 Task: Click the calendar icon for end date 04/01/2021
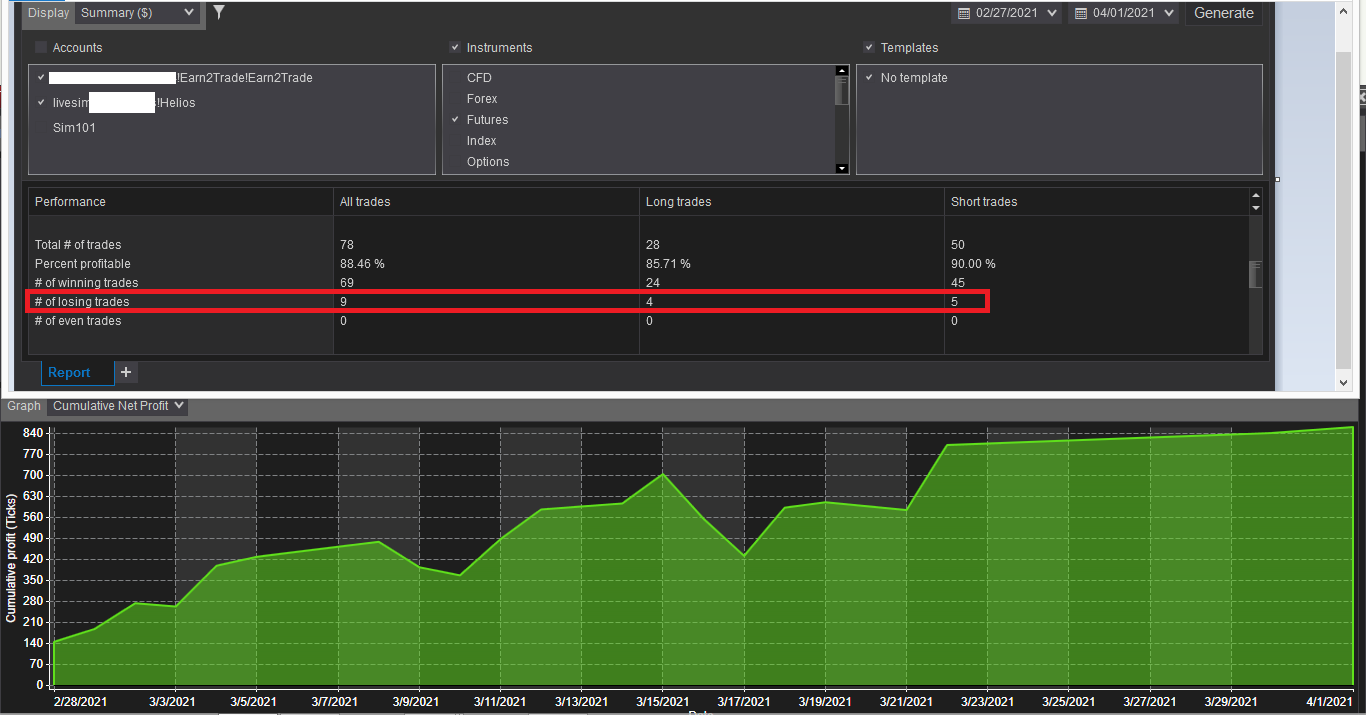[x=1081, y=13]
